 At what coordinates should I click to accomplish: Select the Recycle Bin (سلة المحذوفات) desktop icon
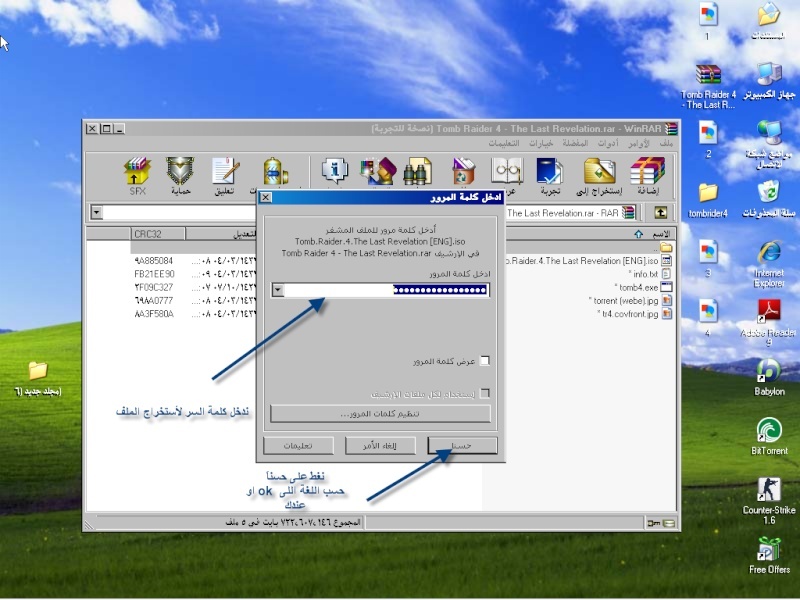(769, 199)
